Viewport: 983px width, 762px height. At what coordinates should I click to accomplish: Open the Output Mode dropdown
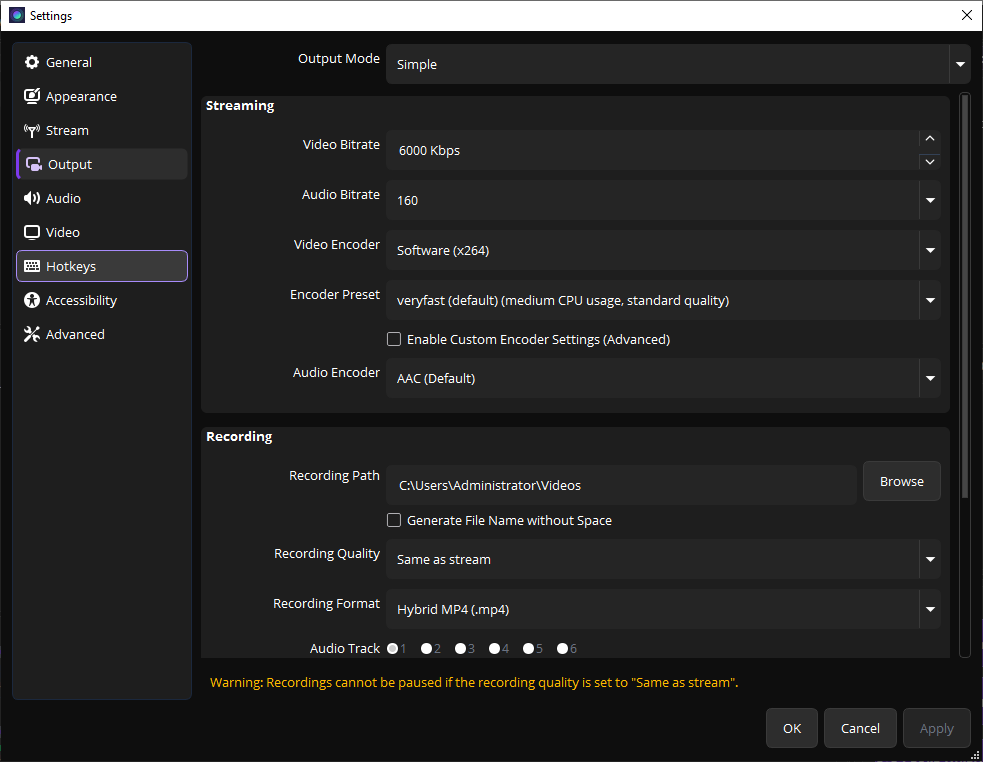(678, 64)
